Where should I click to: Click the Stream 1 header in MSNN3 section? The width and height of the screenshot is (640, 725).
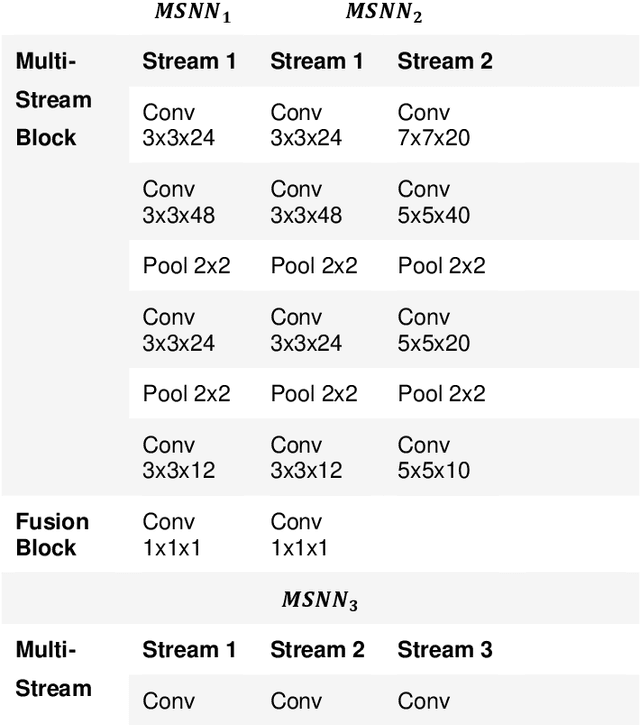(189, 650)
